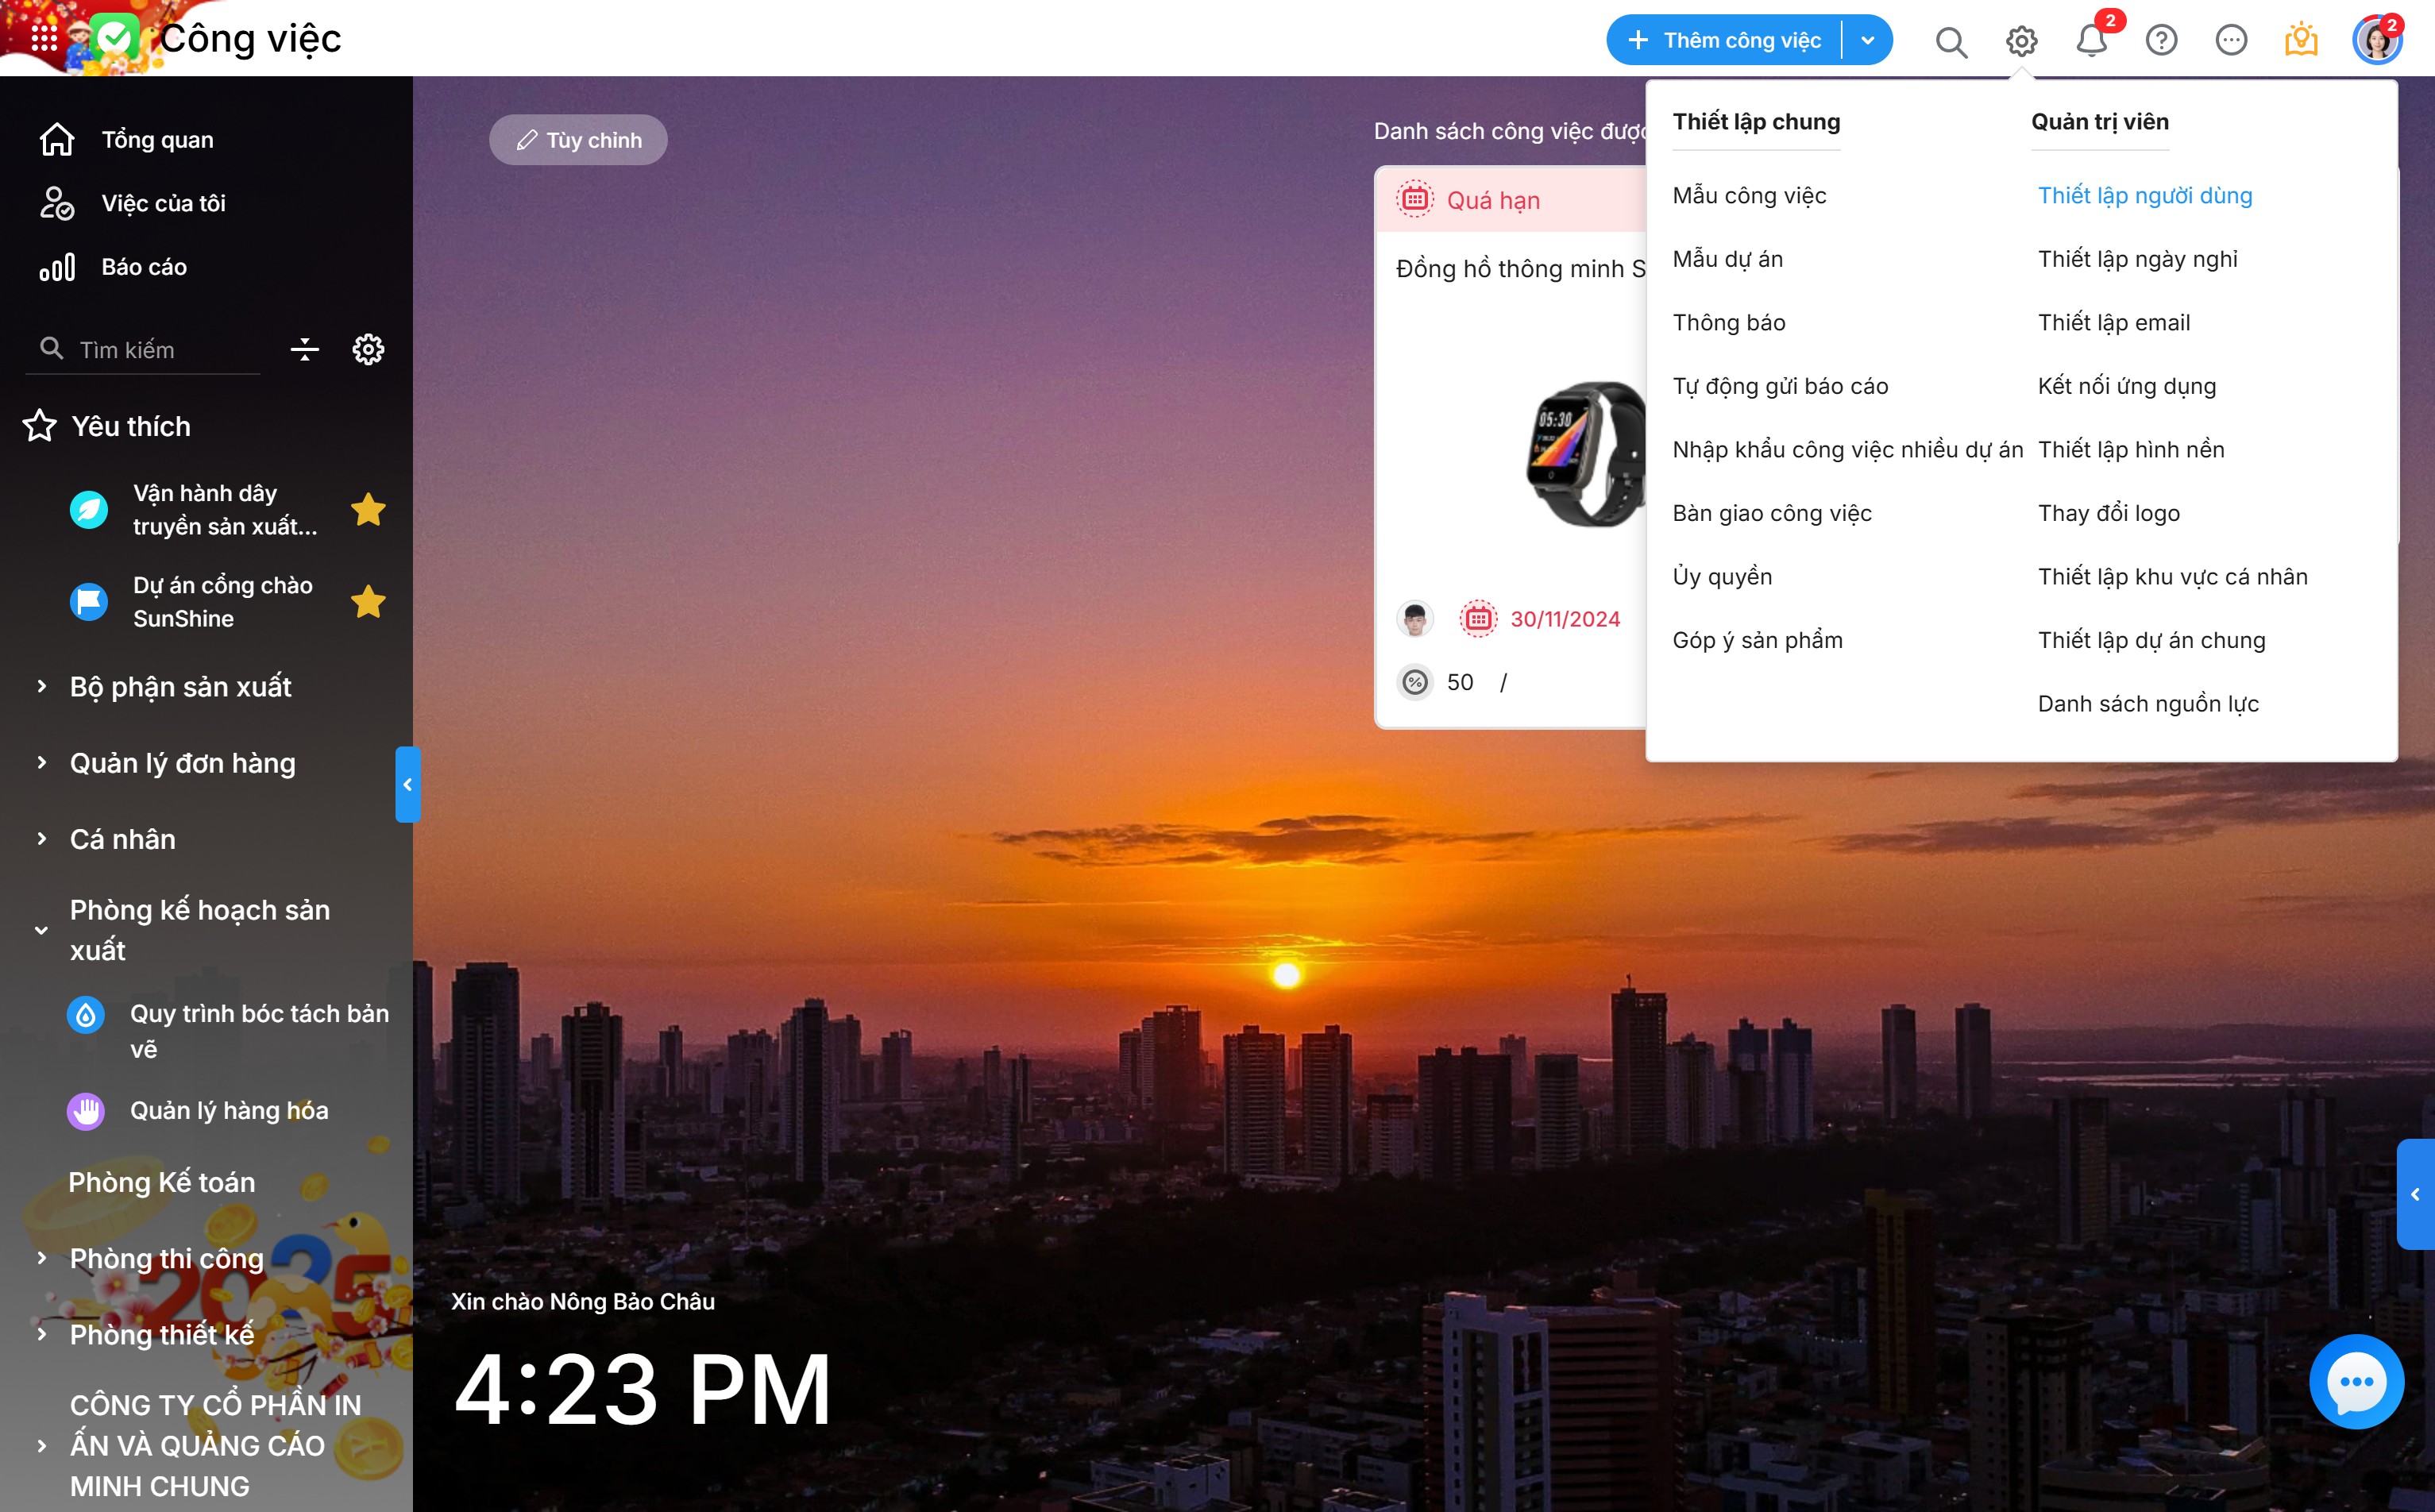
Task: Select Mẫu dự án menu item
Action: pos(1727,260)
